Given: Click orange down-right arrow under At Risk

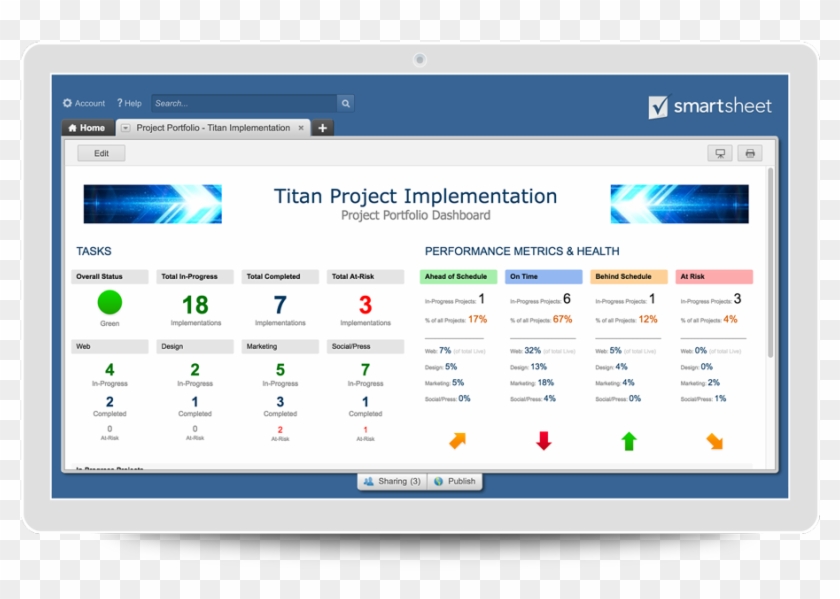Looking at the screenshot, I should click(x=715, y=441).
